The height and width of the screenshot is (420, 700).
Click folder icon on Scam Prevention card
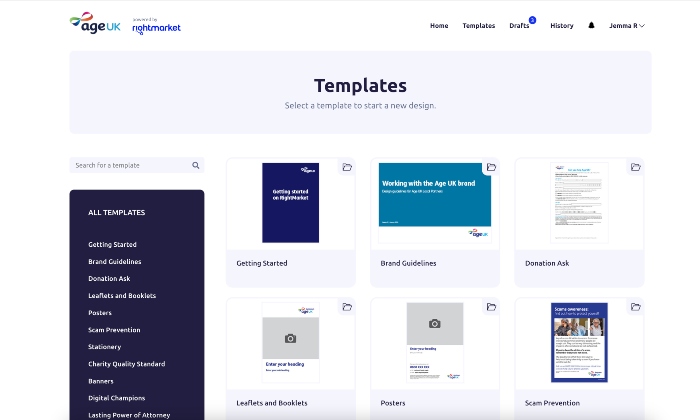tap(635, 307)
